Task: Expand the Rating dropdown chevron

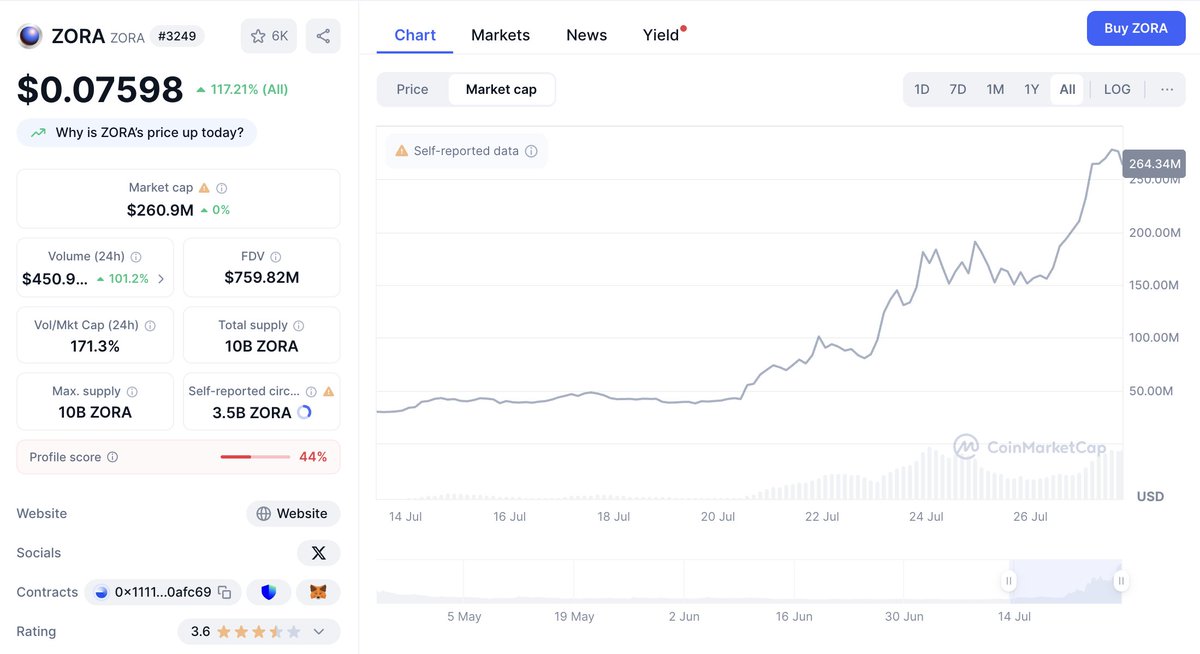Action: click(x=319, y=632)
